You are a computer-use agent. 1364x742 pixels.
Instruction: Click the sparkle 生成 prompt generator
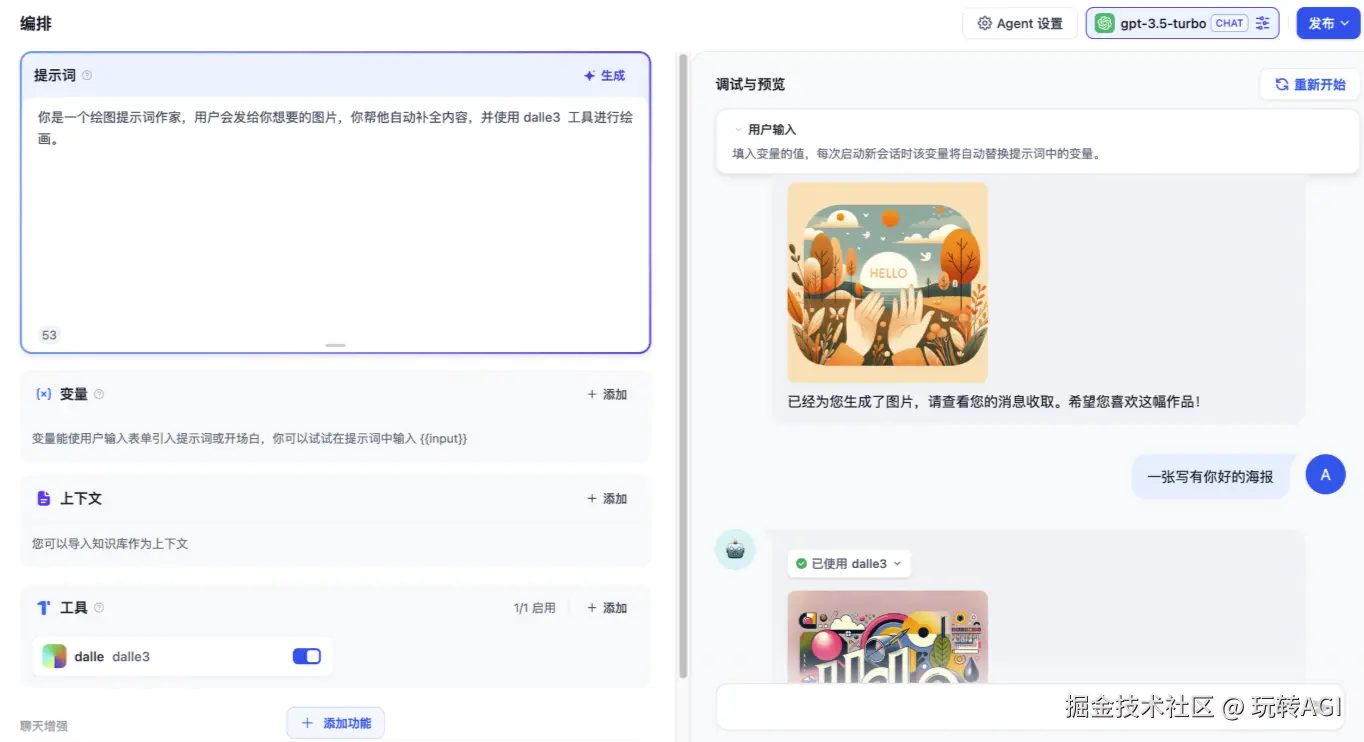pos(604,76)
